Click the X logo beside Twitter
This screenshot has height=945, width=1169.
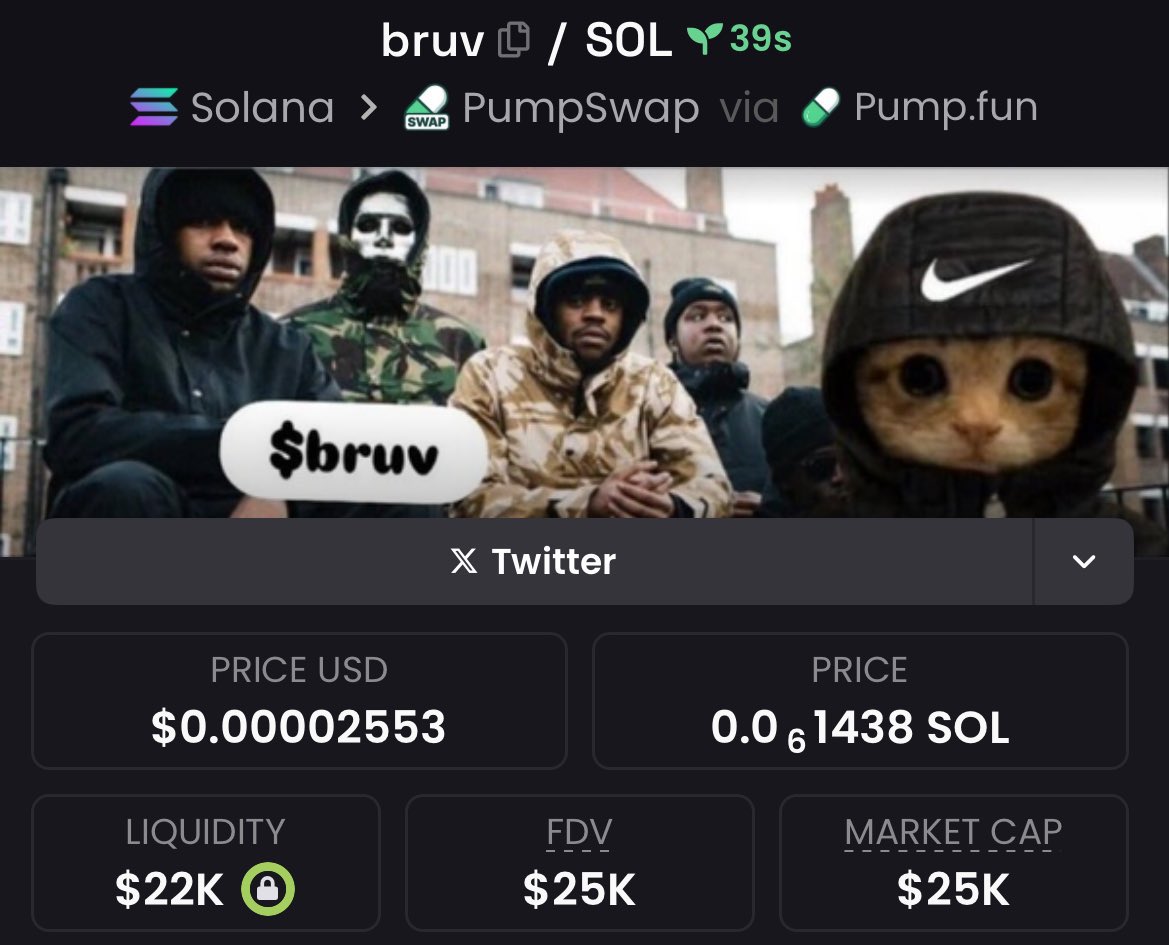[x=464, y=561]
